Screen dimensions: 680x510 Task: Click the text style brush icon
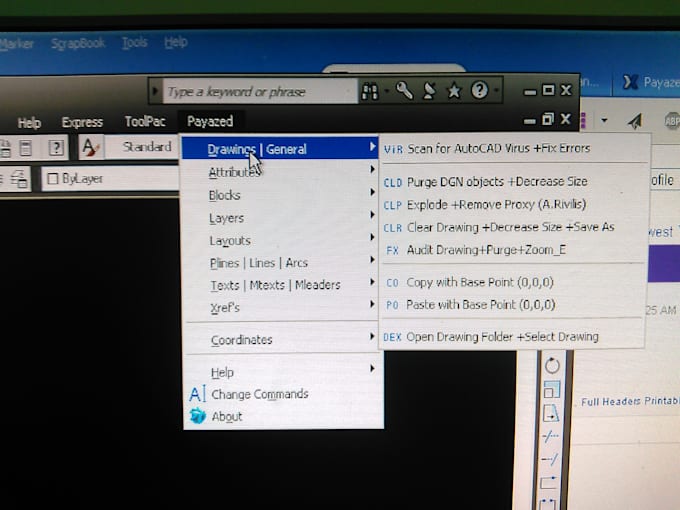coord(90,147)
